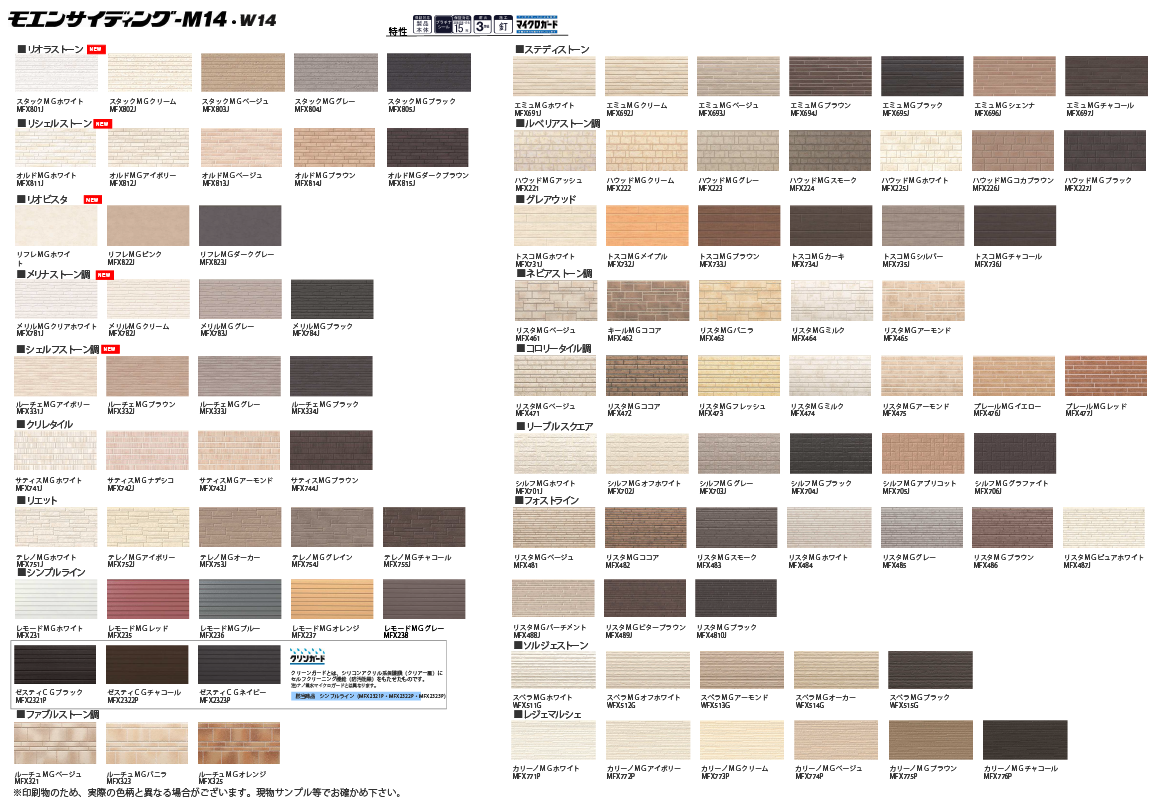1159x808 pixels.
Task: Choose the ハウッドMGスモーク swatch
Action: (x=830, y=151)
